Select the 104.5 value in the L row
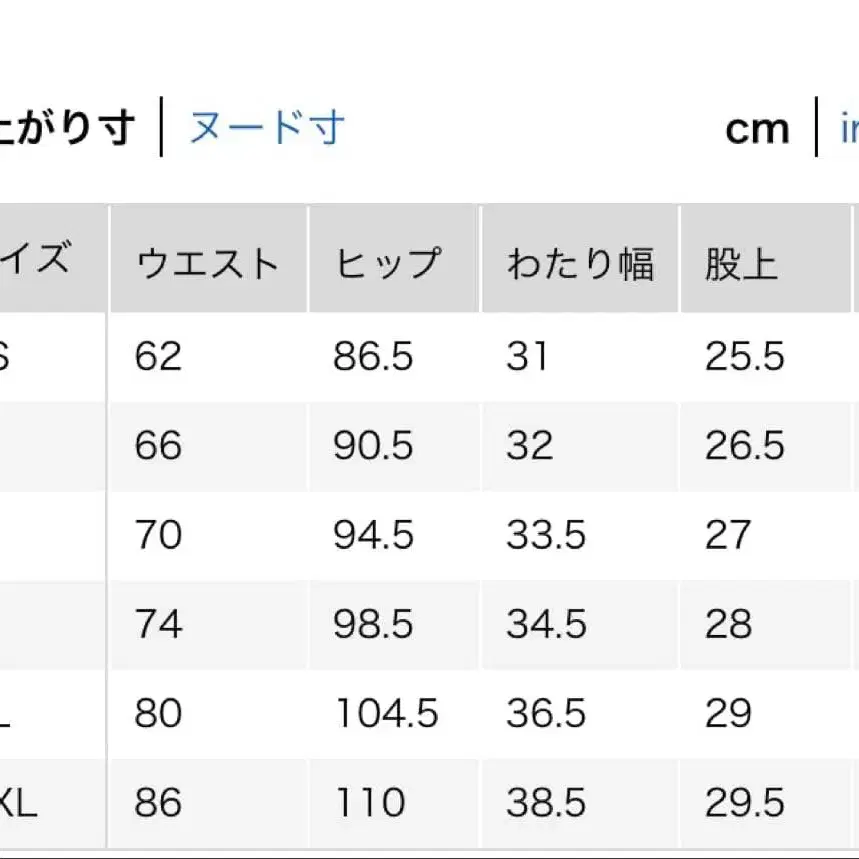Viewport: 859px width, 859px height. pos(385,714)
